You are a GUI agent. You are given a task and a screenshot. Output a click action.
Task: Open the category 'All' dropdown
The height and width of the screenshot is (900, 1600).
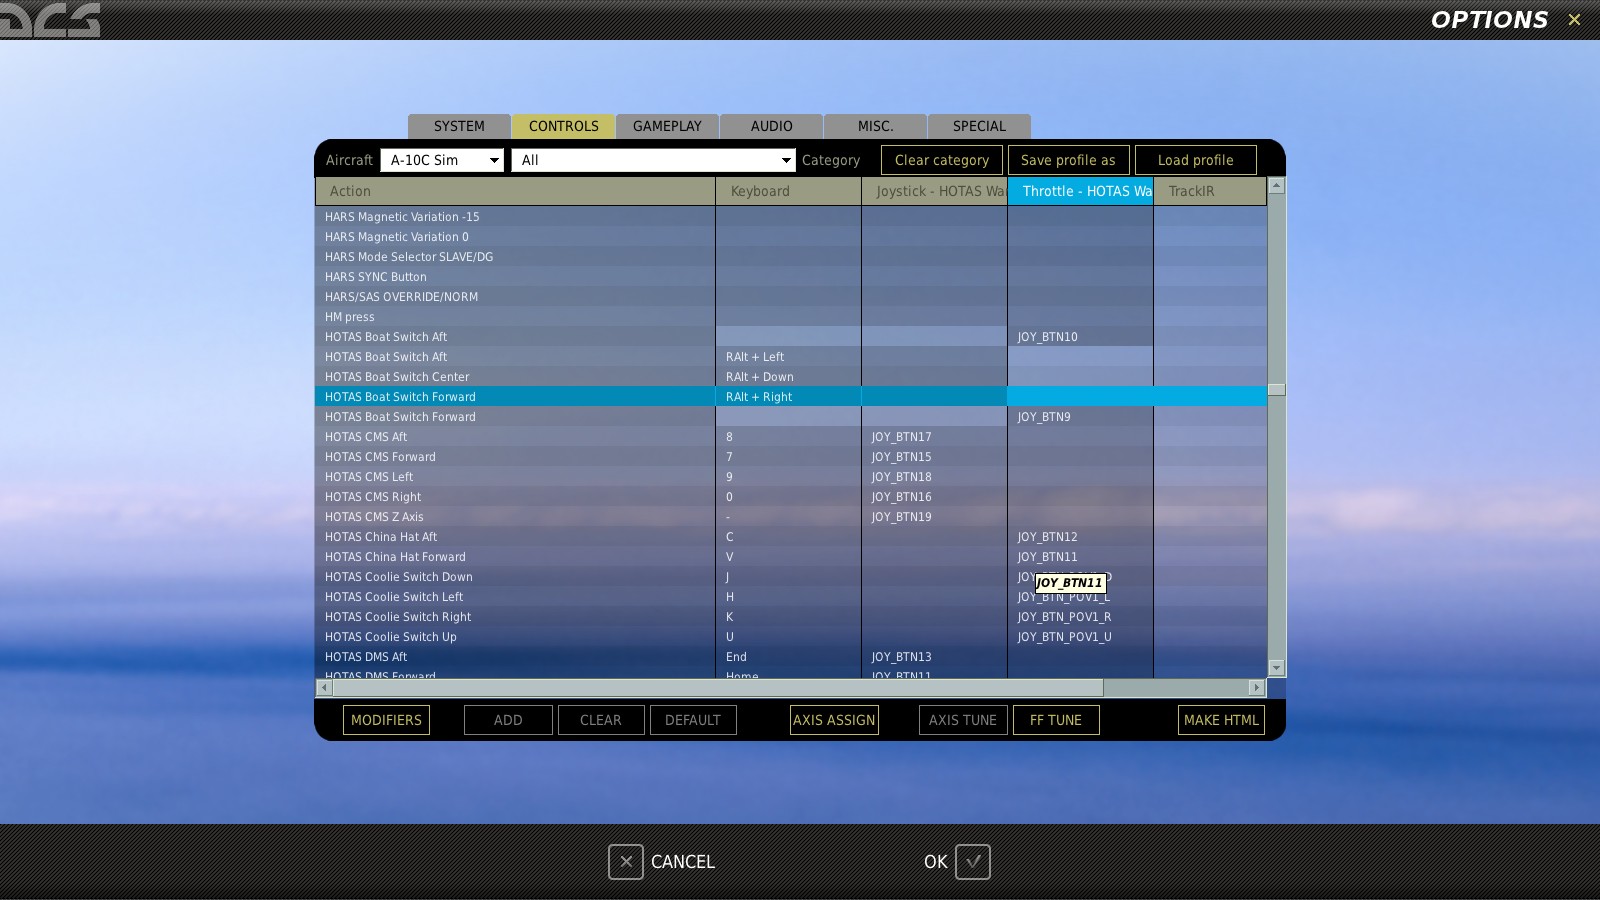[x=653, y=160]
